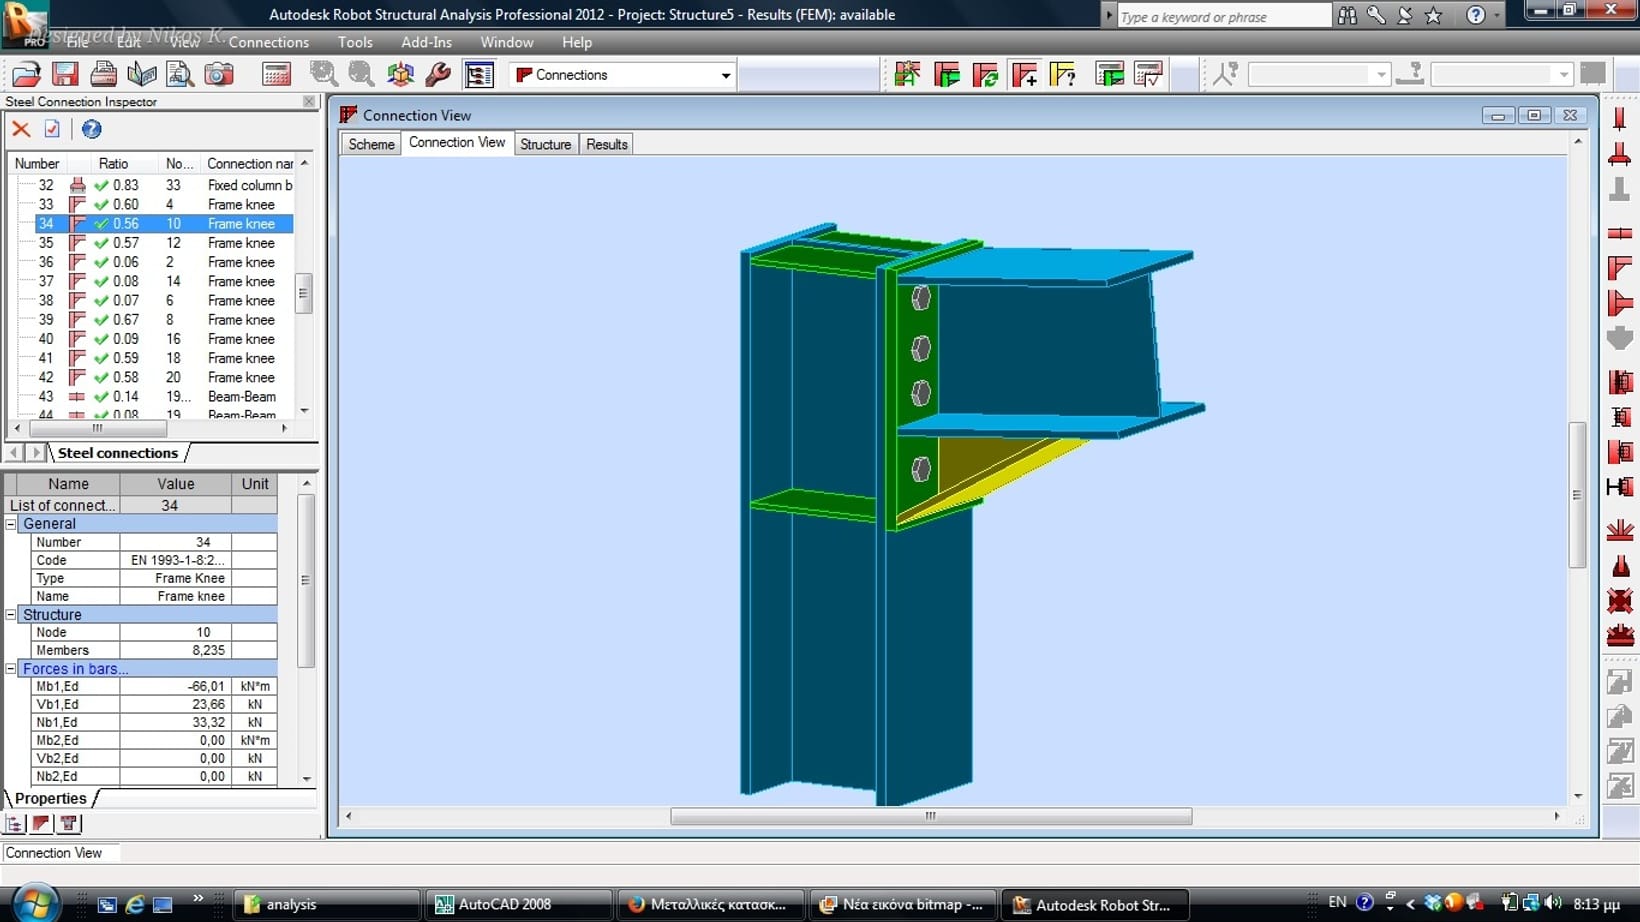Open the blue help icon in inspector
1640x922 pixels.
(x=91, y=129)
